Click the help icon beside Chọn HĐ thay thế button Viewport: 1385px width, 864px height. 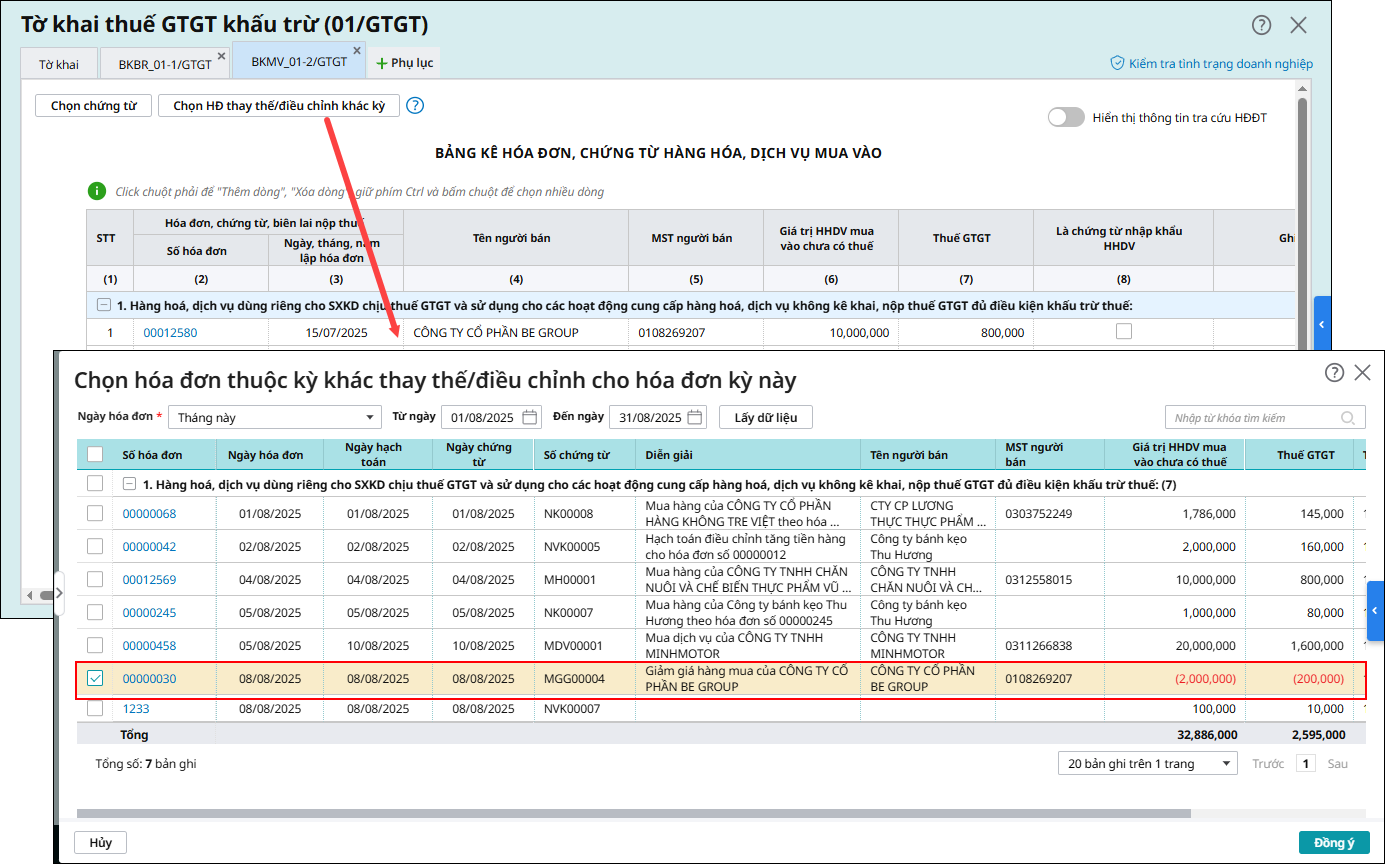tap(416, 106)
